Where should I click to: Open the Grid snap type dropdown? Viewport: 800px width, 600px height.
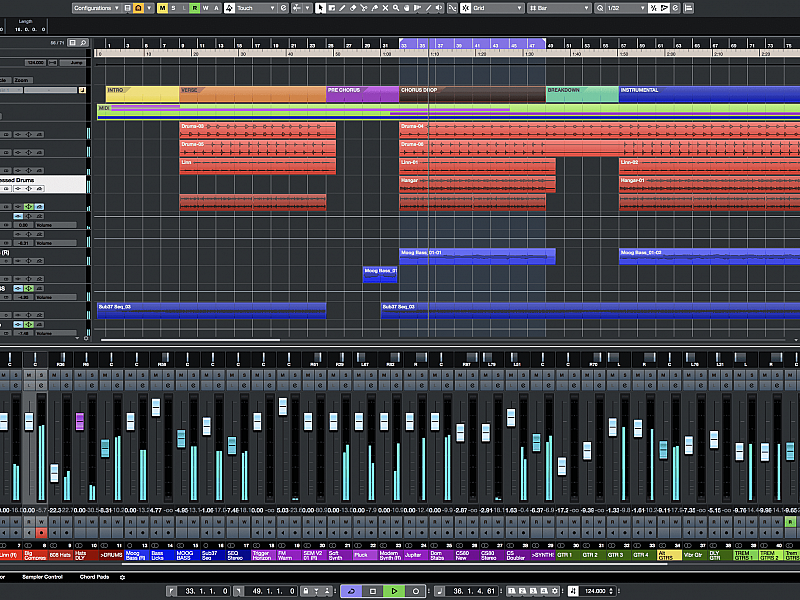click(x=498, y=8)
